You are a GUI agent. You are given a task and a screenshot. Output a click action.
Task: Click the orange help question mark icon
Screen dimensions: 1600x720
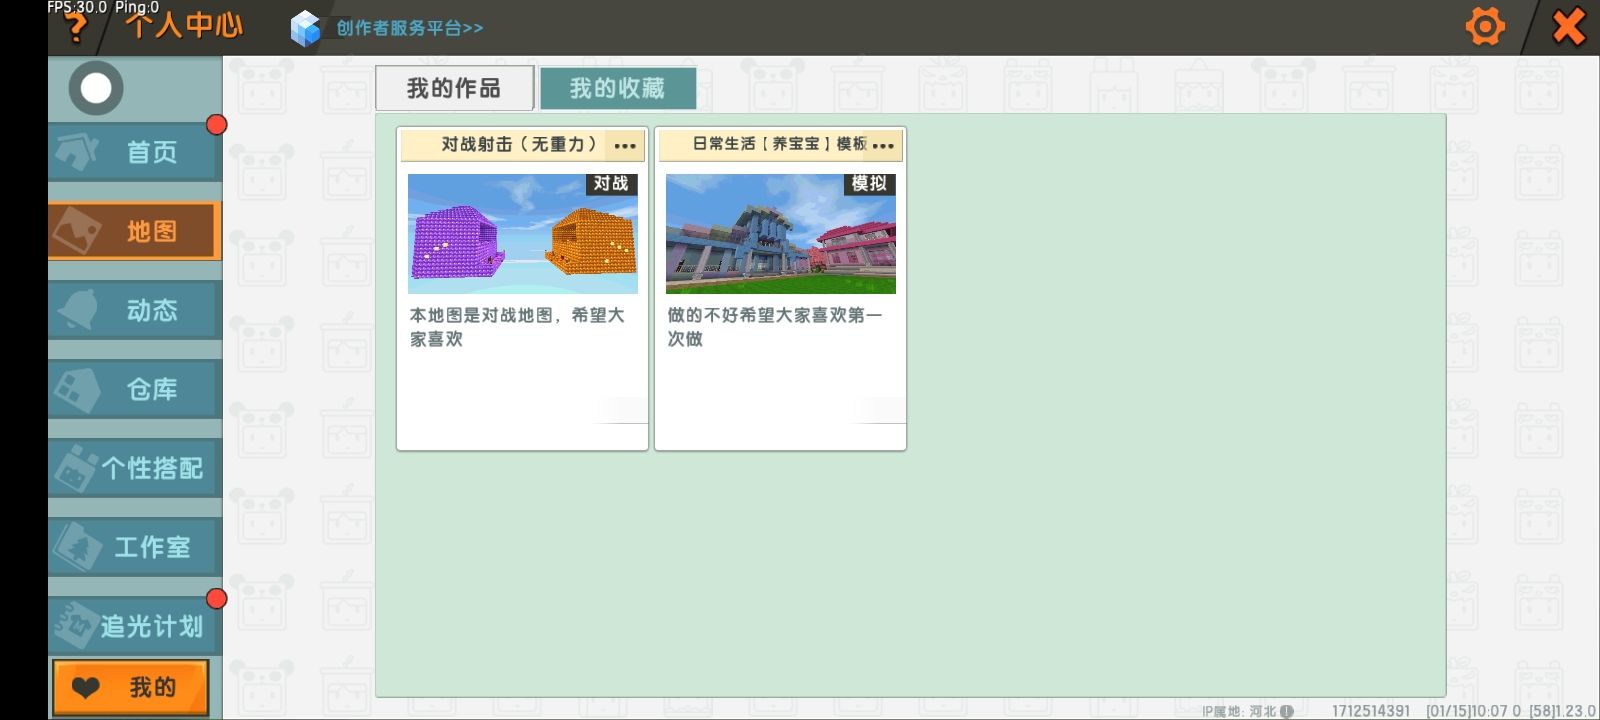(75, 28)
